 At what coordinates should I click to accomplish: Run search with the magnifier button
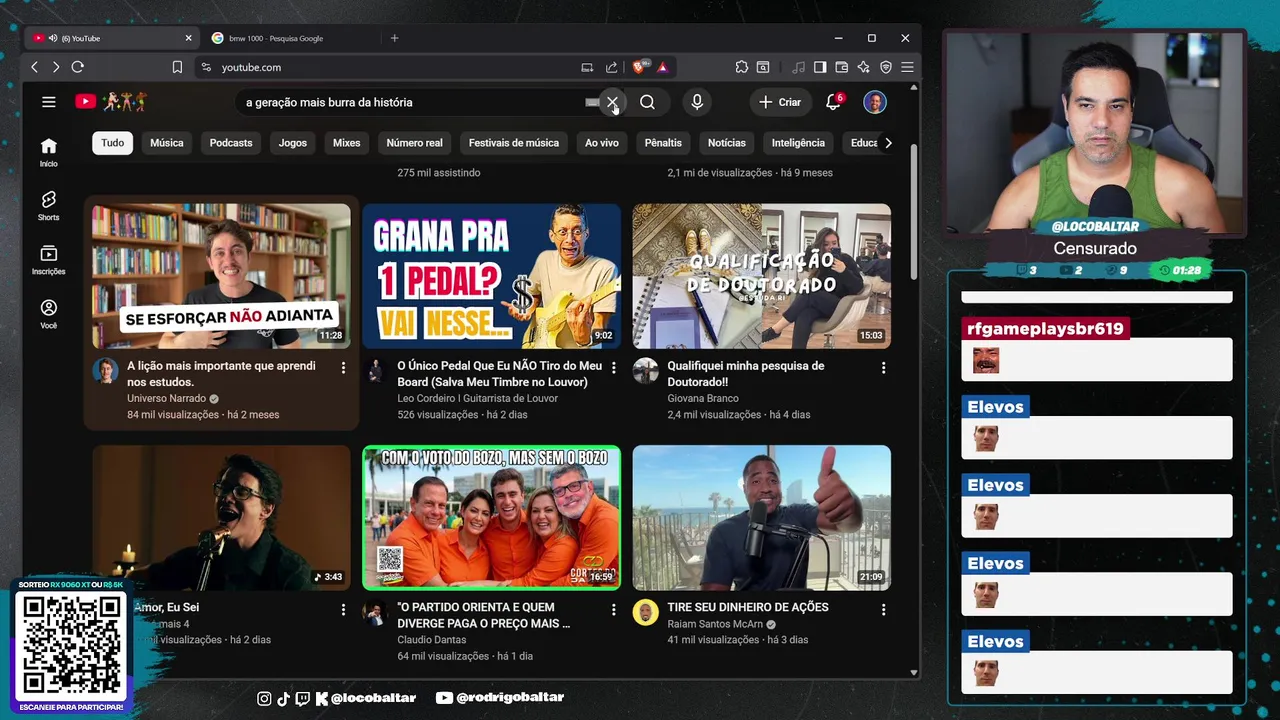(647, 102)
